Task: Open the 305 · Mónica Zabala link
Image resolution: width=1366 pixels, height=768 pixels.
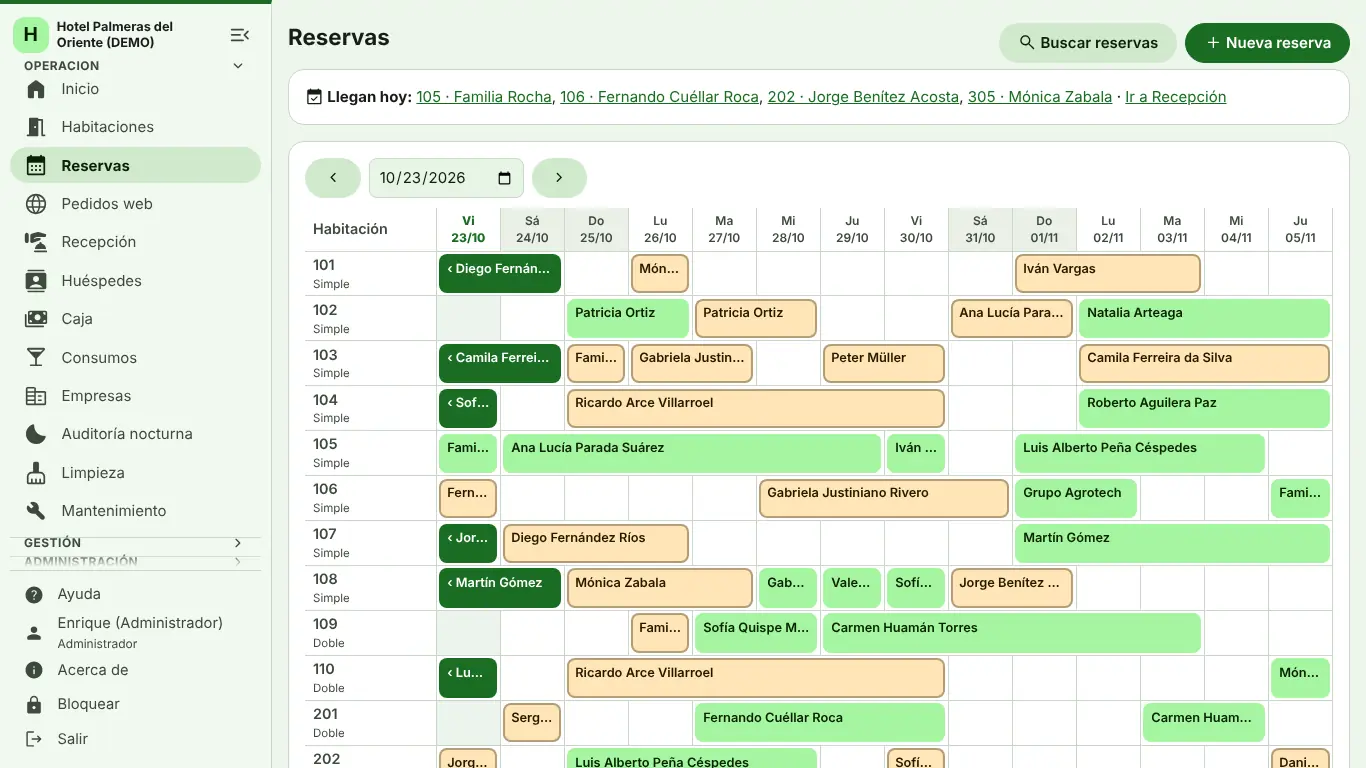Action: point(1040,97)
